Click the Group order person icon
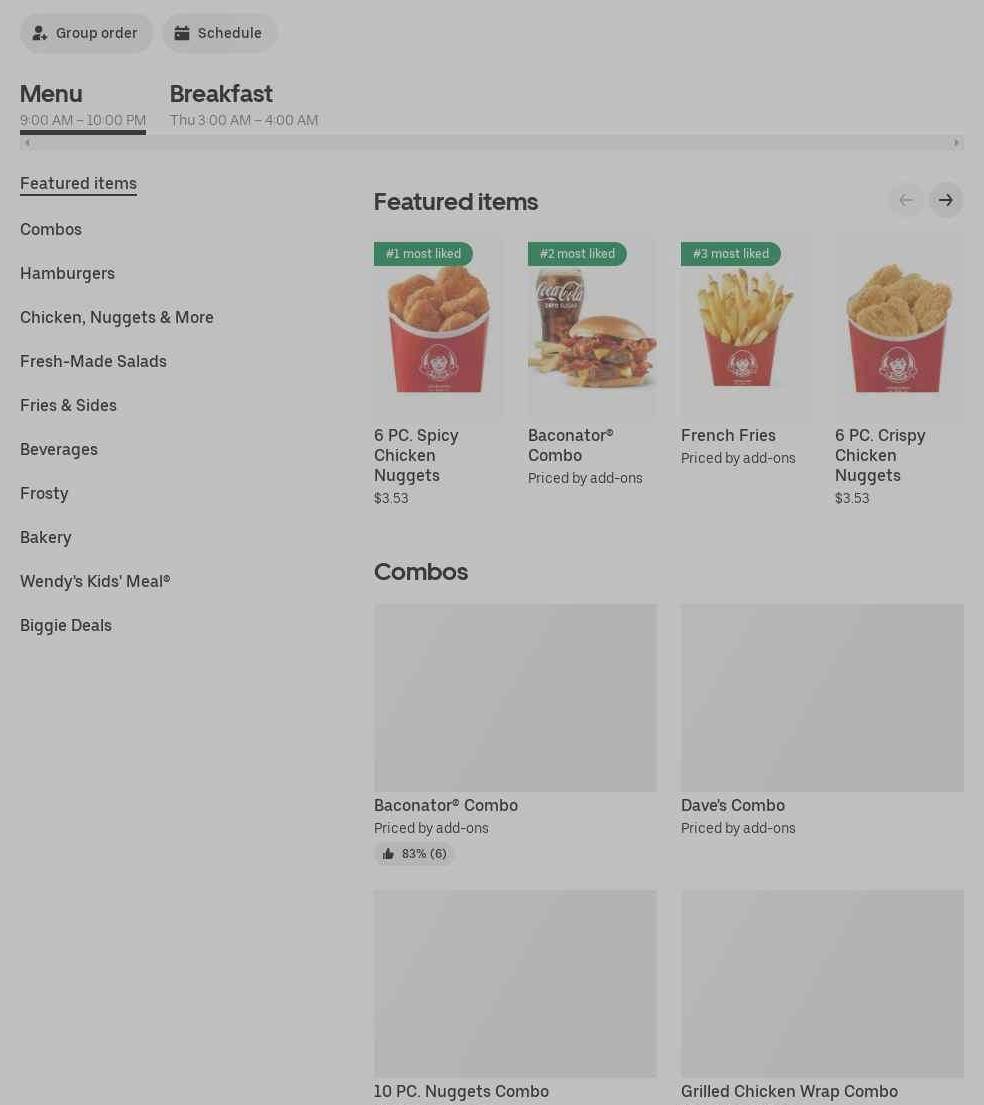 point(39,33)
